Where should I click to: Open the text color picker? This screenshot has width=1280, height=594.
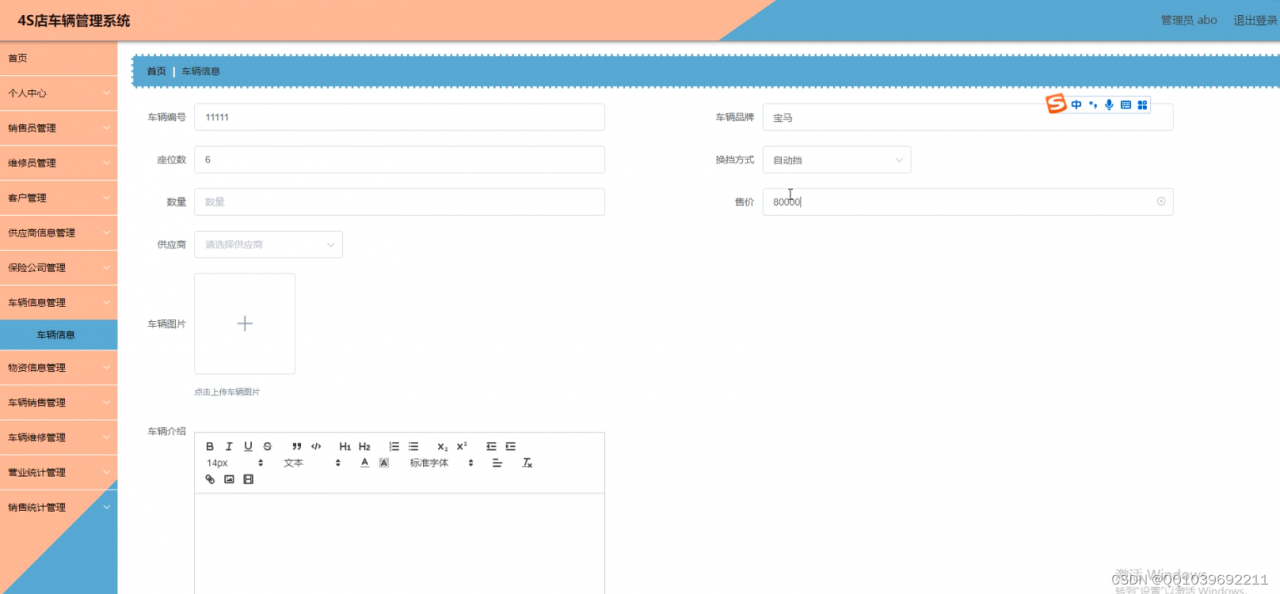click(x=365, y=463)
